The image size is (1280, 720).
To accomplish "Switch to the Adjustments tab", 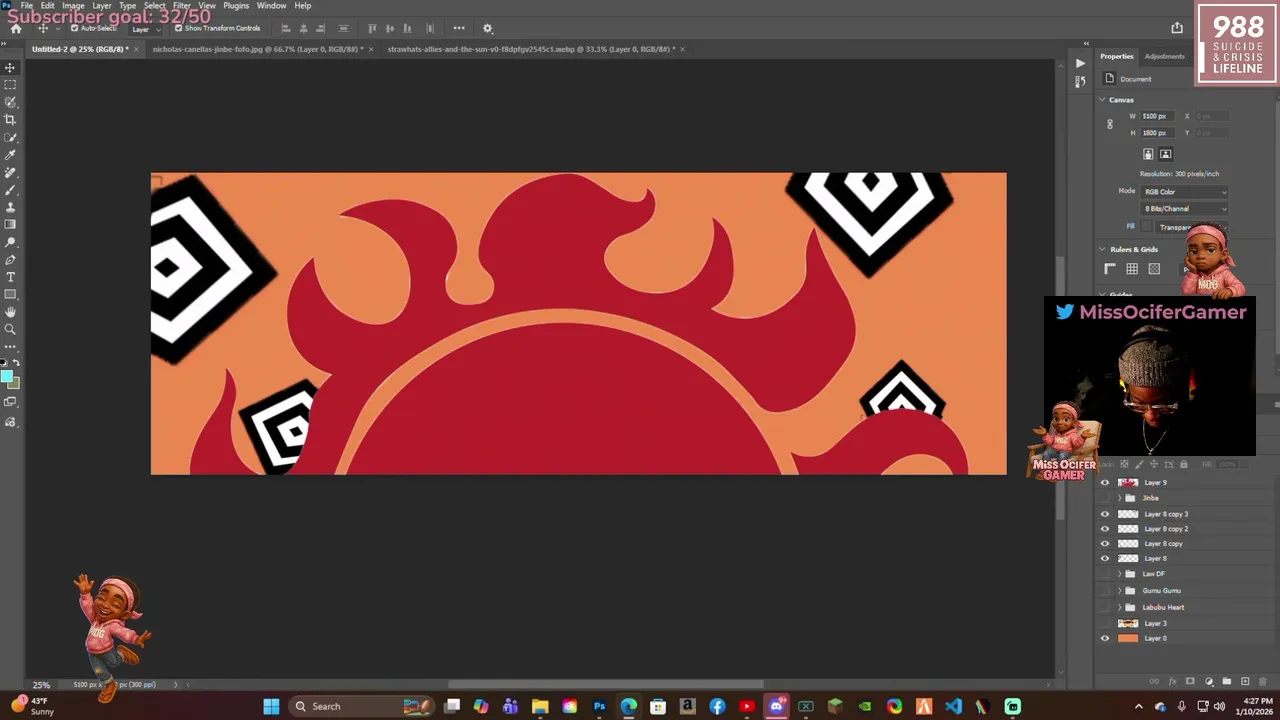I will coord(1164,57).
